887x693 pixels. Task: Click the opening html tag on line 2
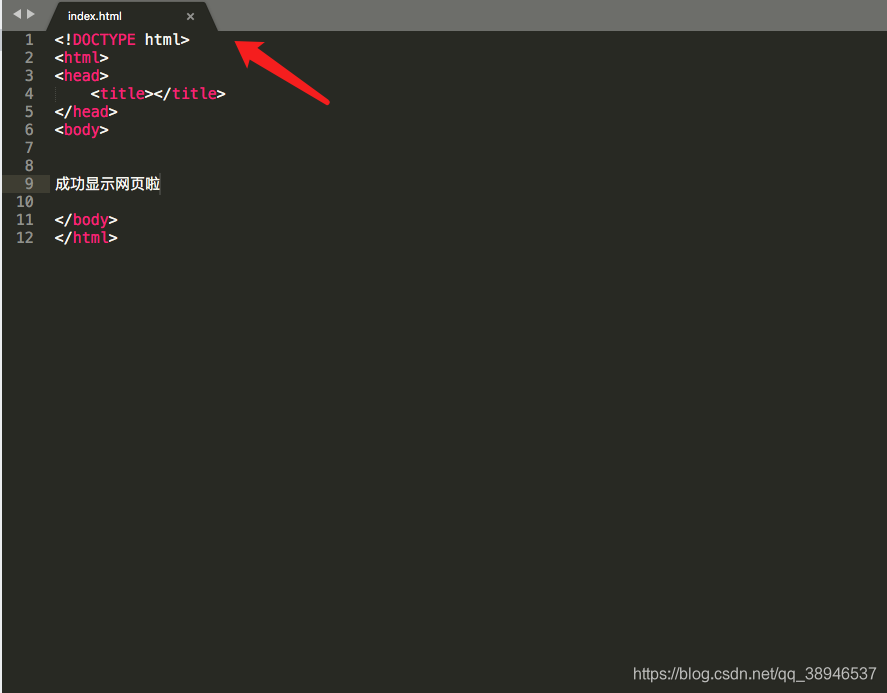click(81, 58)
